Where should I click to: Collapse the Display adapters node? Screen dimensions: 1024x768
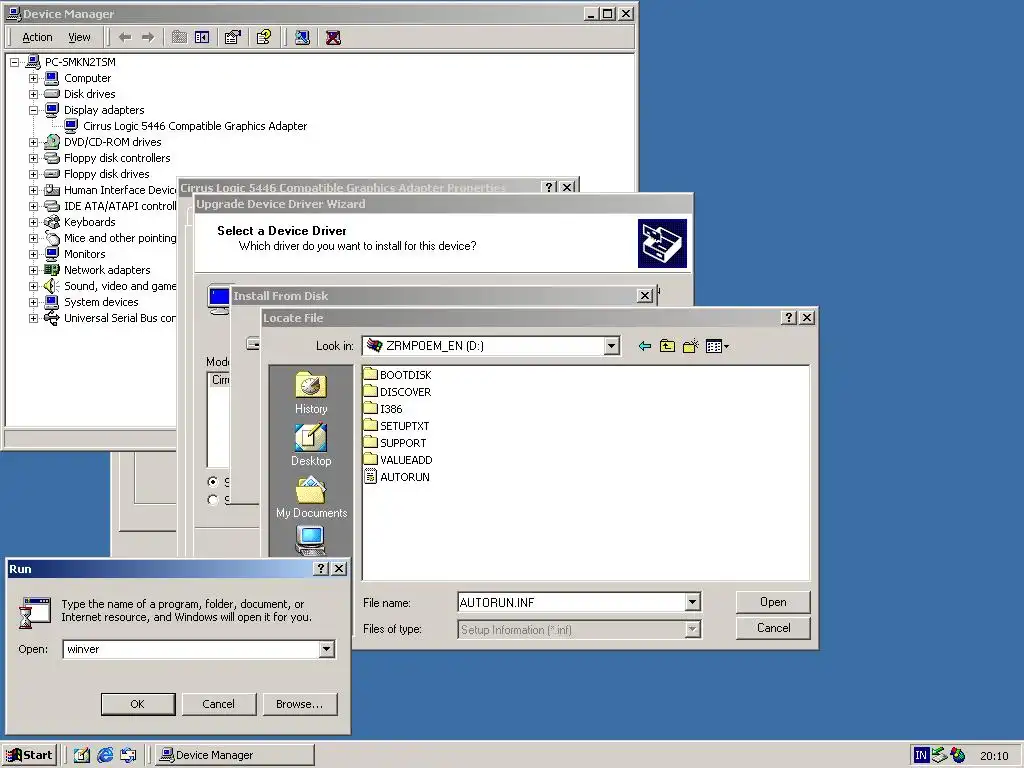tap(33, 110)
